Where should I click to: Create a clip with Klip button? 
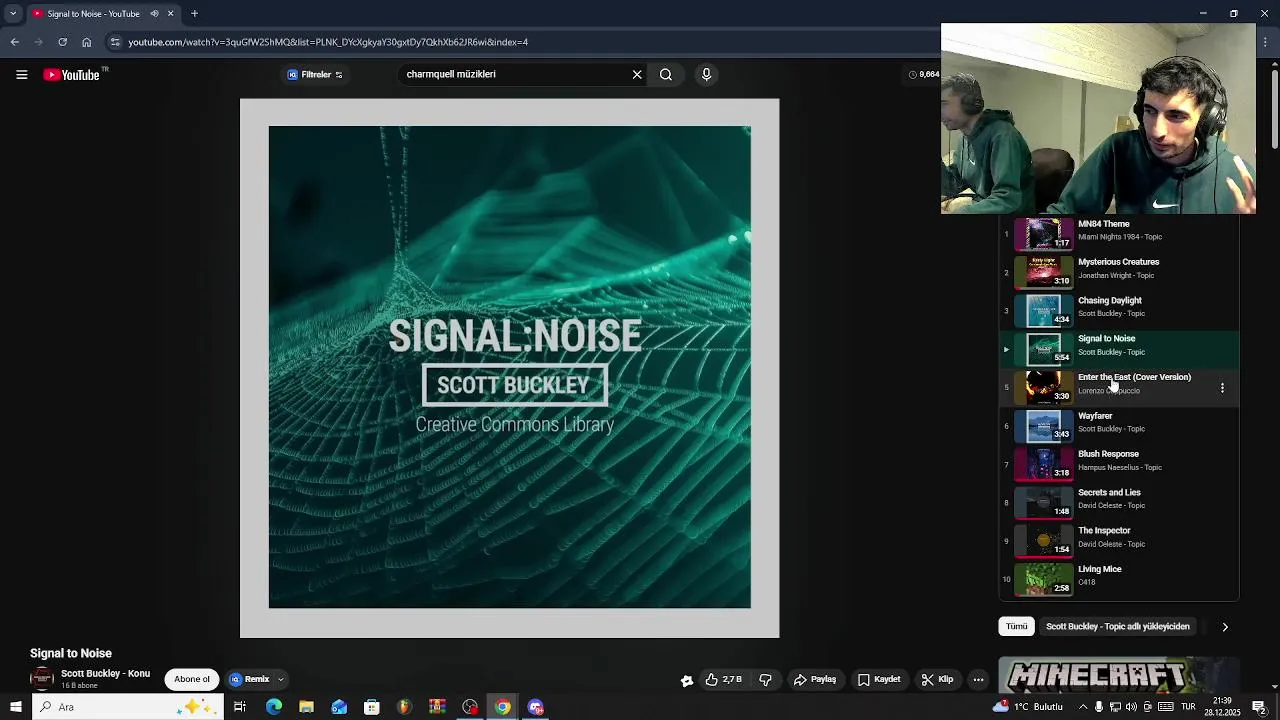tap(937, 680)
